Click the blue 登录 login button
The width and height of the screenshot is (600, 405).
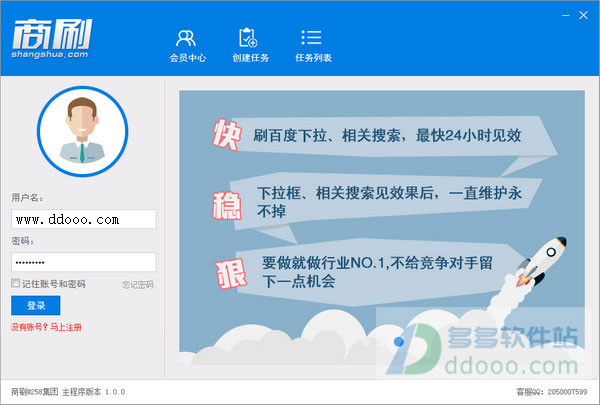click(x=36, y=305)
